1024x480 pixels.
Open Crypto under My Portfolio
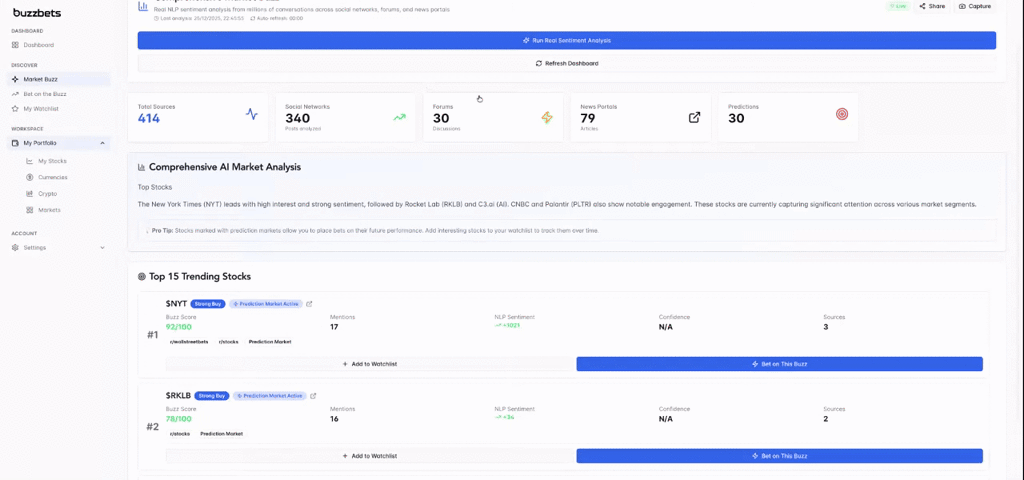pos(47,194)
